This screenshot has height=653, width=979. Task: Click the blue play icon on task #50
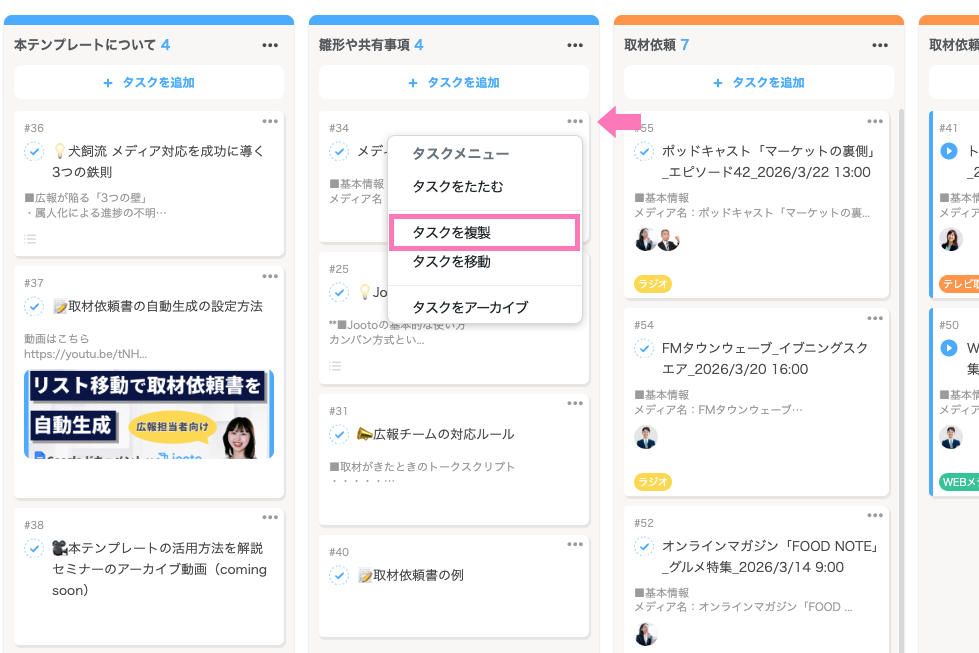[x=950, y=348]
